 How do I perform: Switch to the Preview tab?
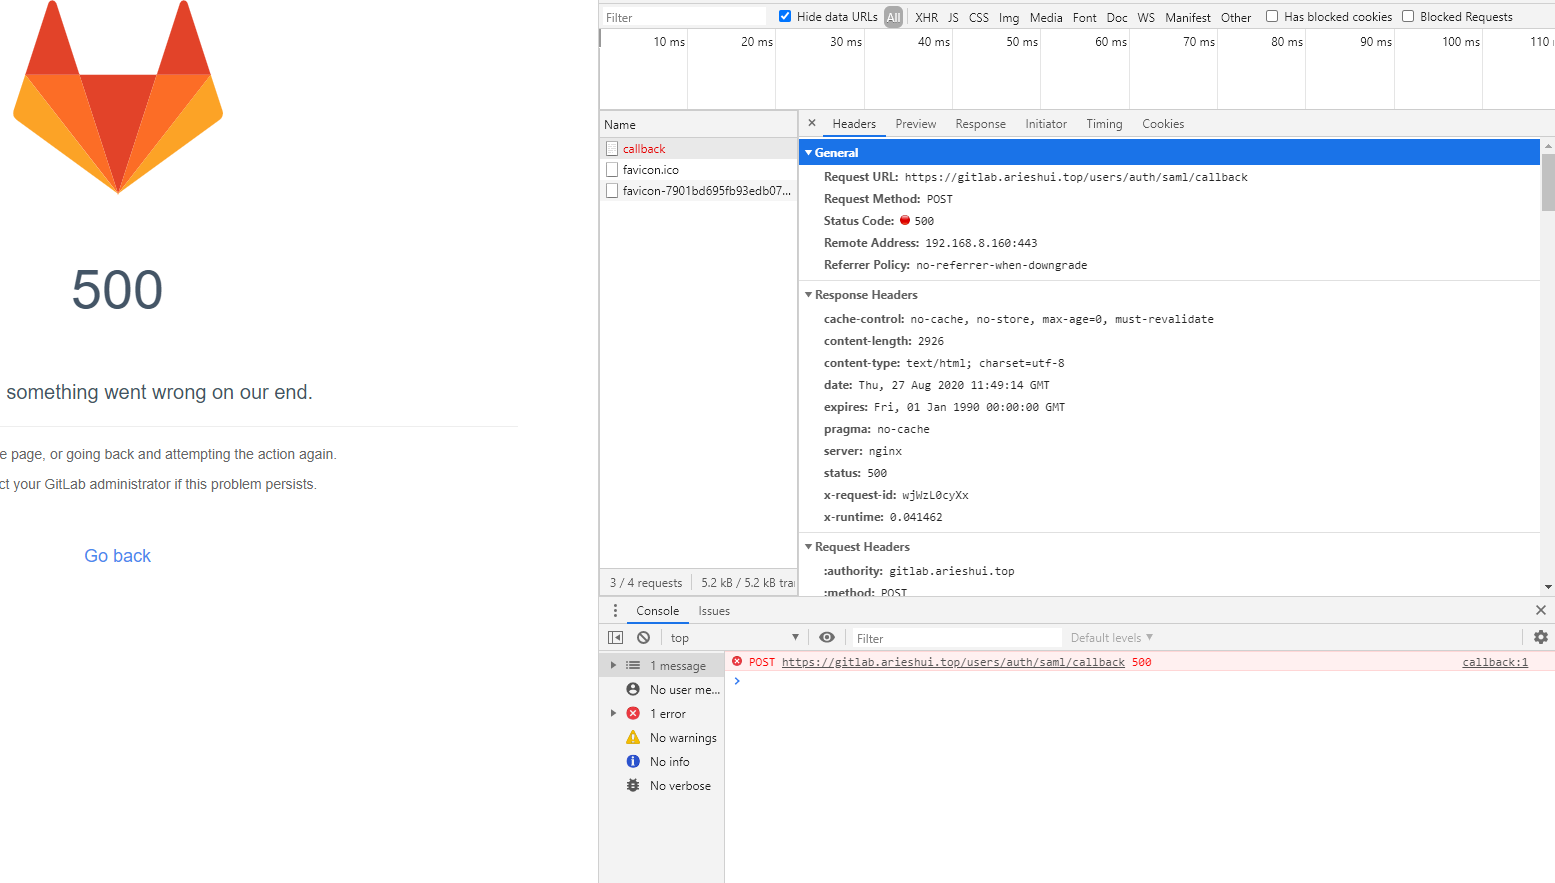(915, 123)
